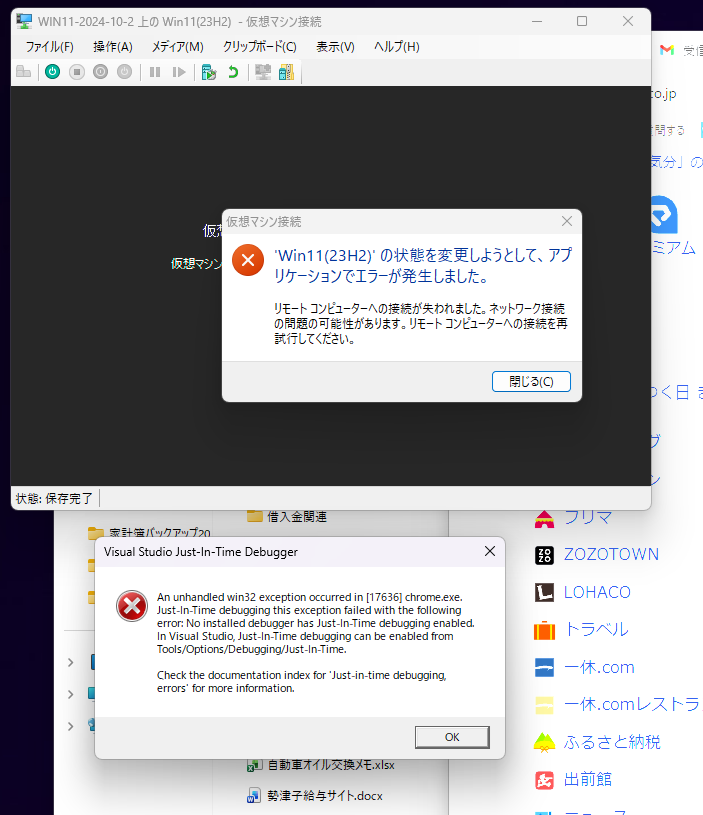Viewport: 703px width, 815px height.
Task: Click the Word icon of 勢津子給与サイト.docx
Action: click(254, 796)
